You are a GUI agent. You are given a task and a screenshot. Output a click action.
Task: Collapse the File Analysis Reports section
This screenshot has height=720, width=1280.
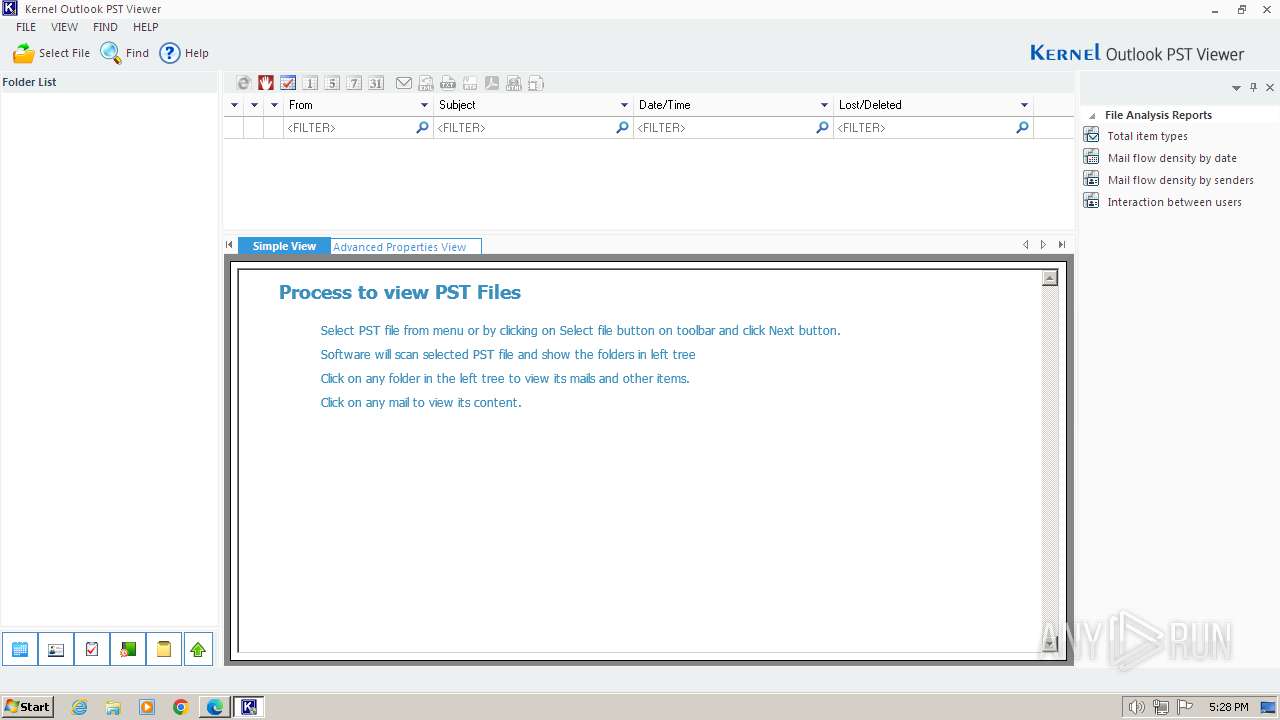click(1092, 116)
